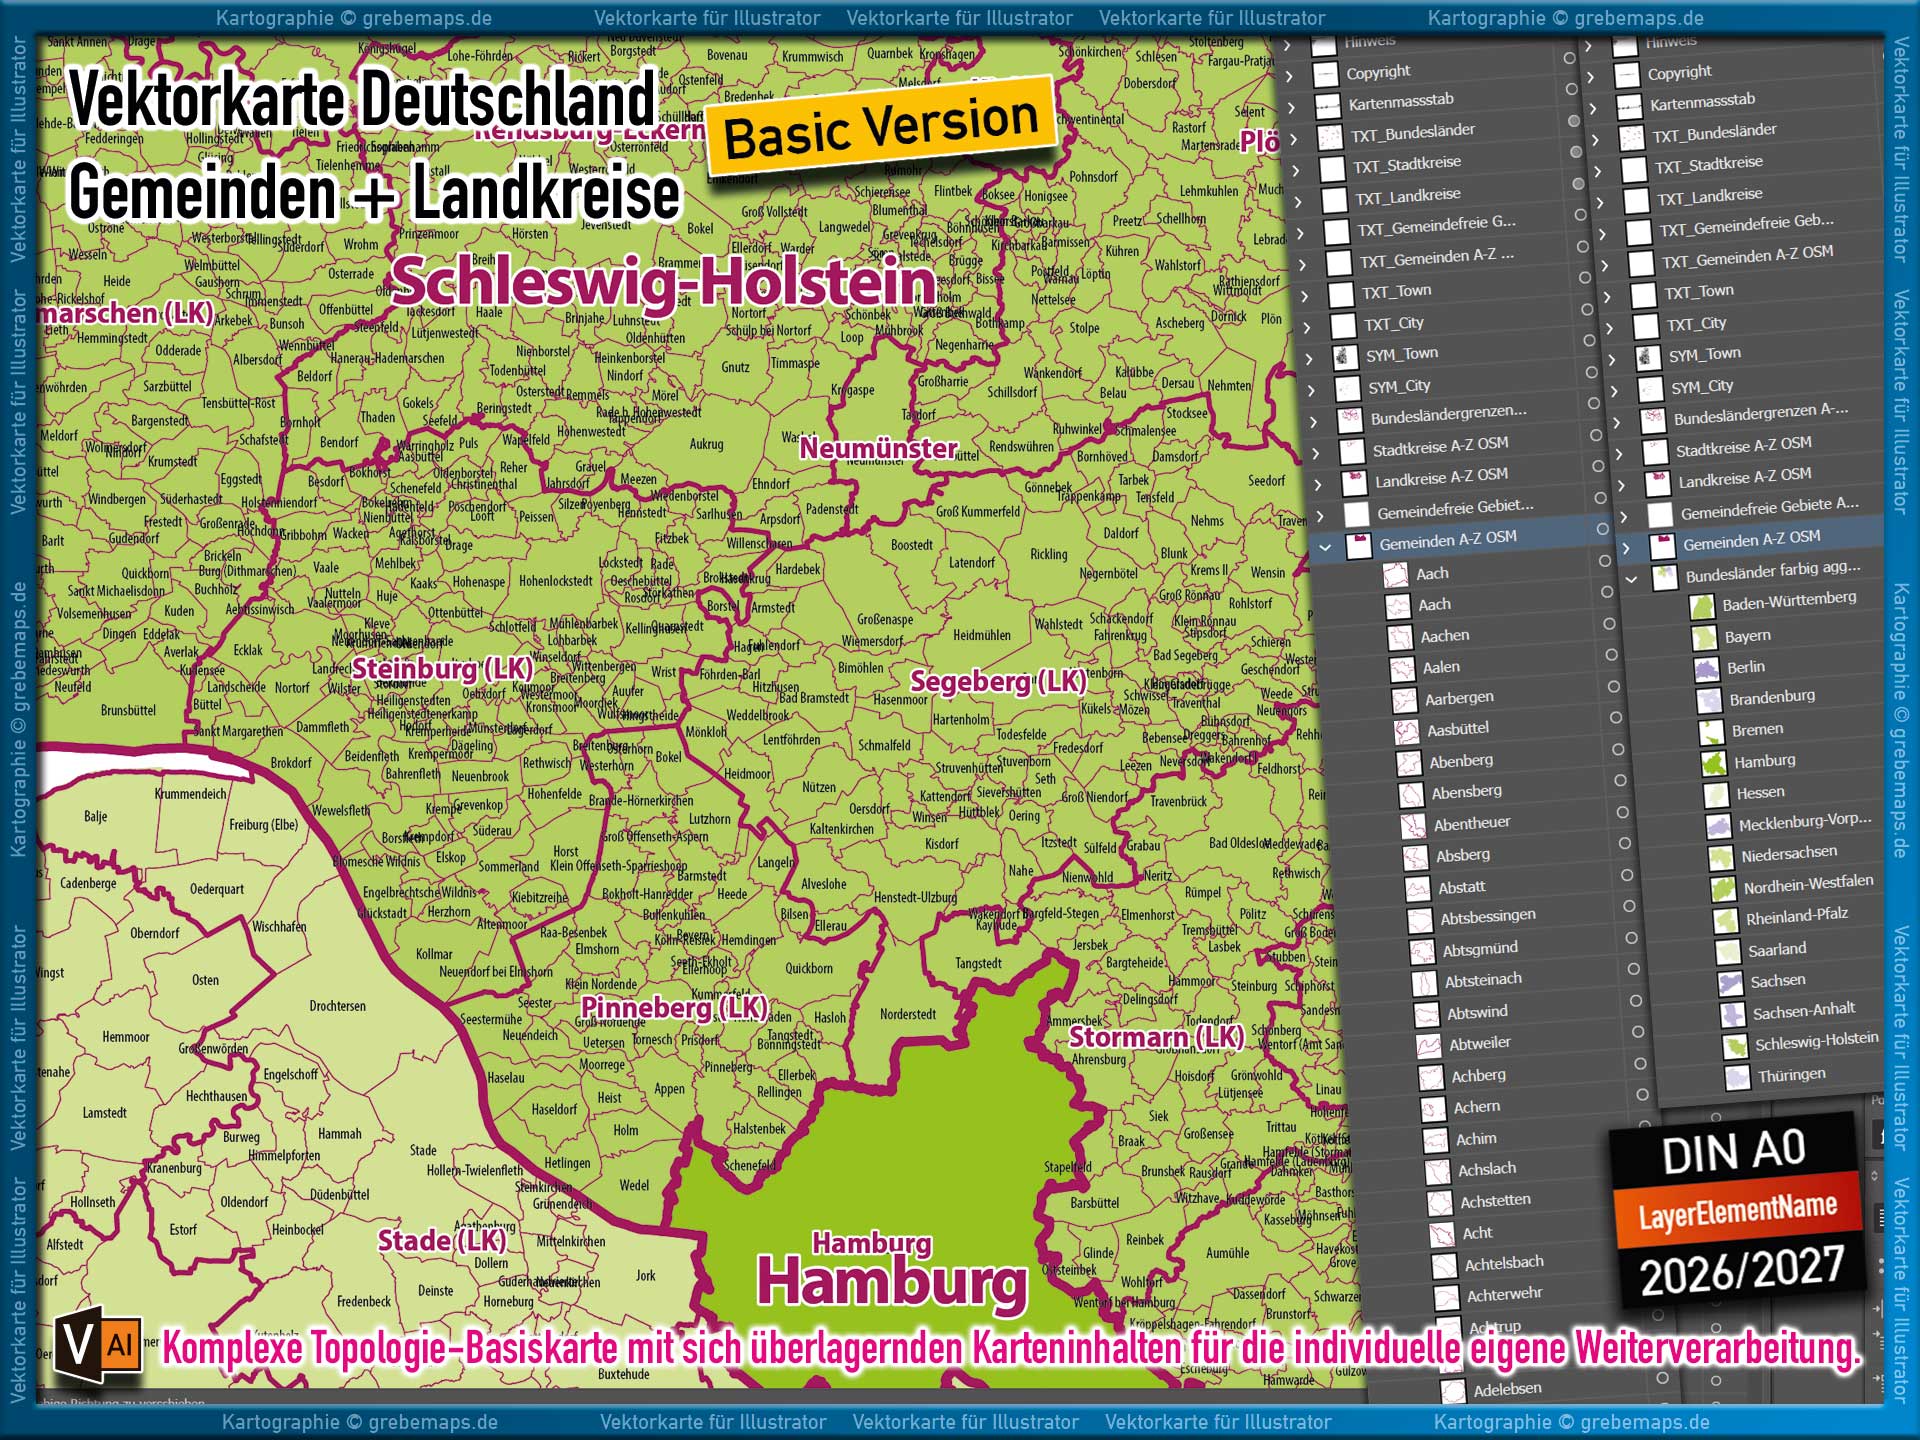The width and height of the screenshot is (1920, 1440).
Task: Click the Aasbüttel sublayer thumbnail icon
Action: [x=1406, y=731]
